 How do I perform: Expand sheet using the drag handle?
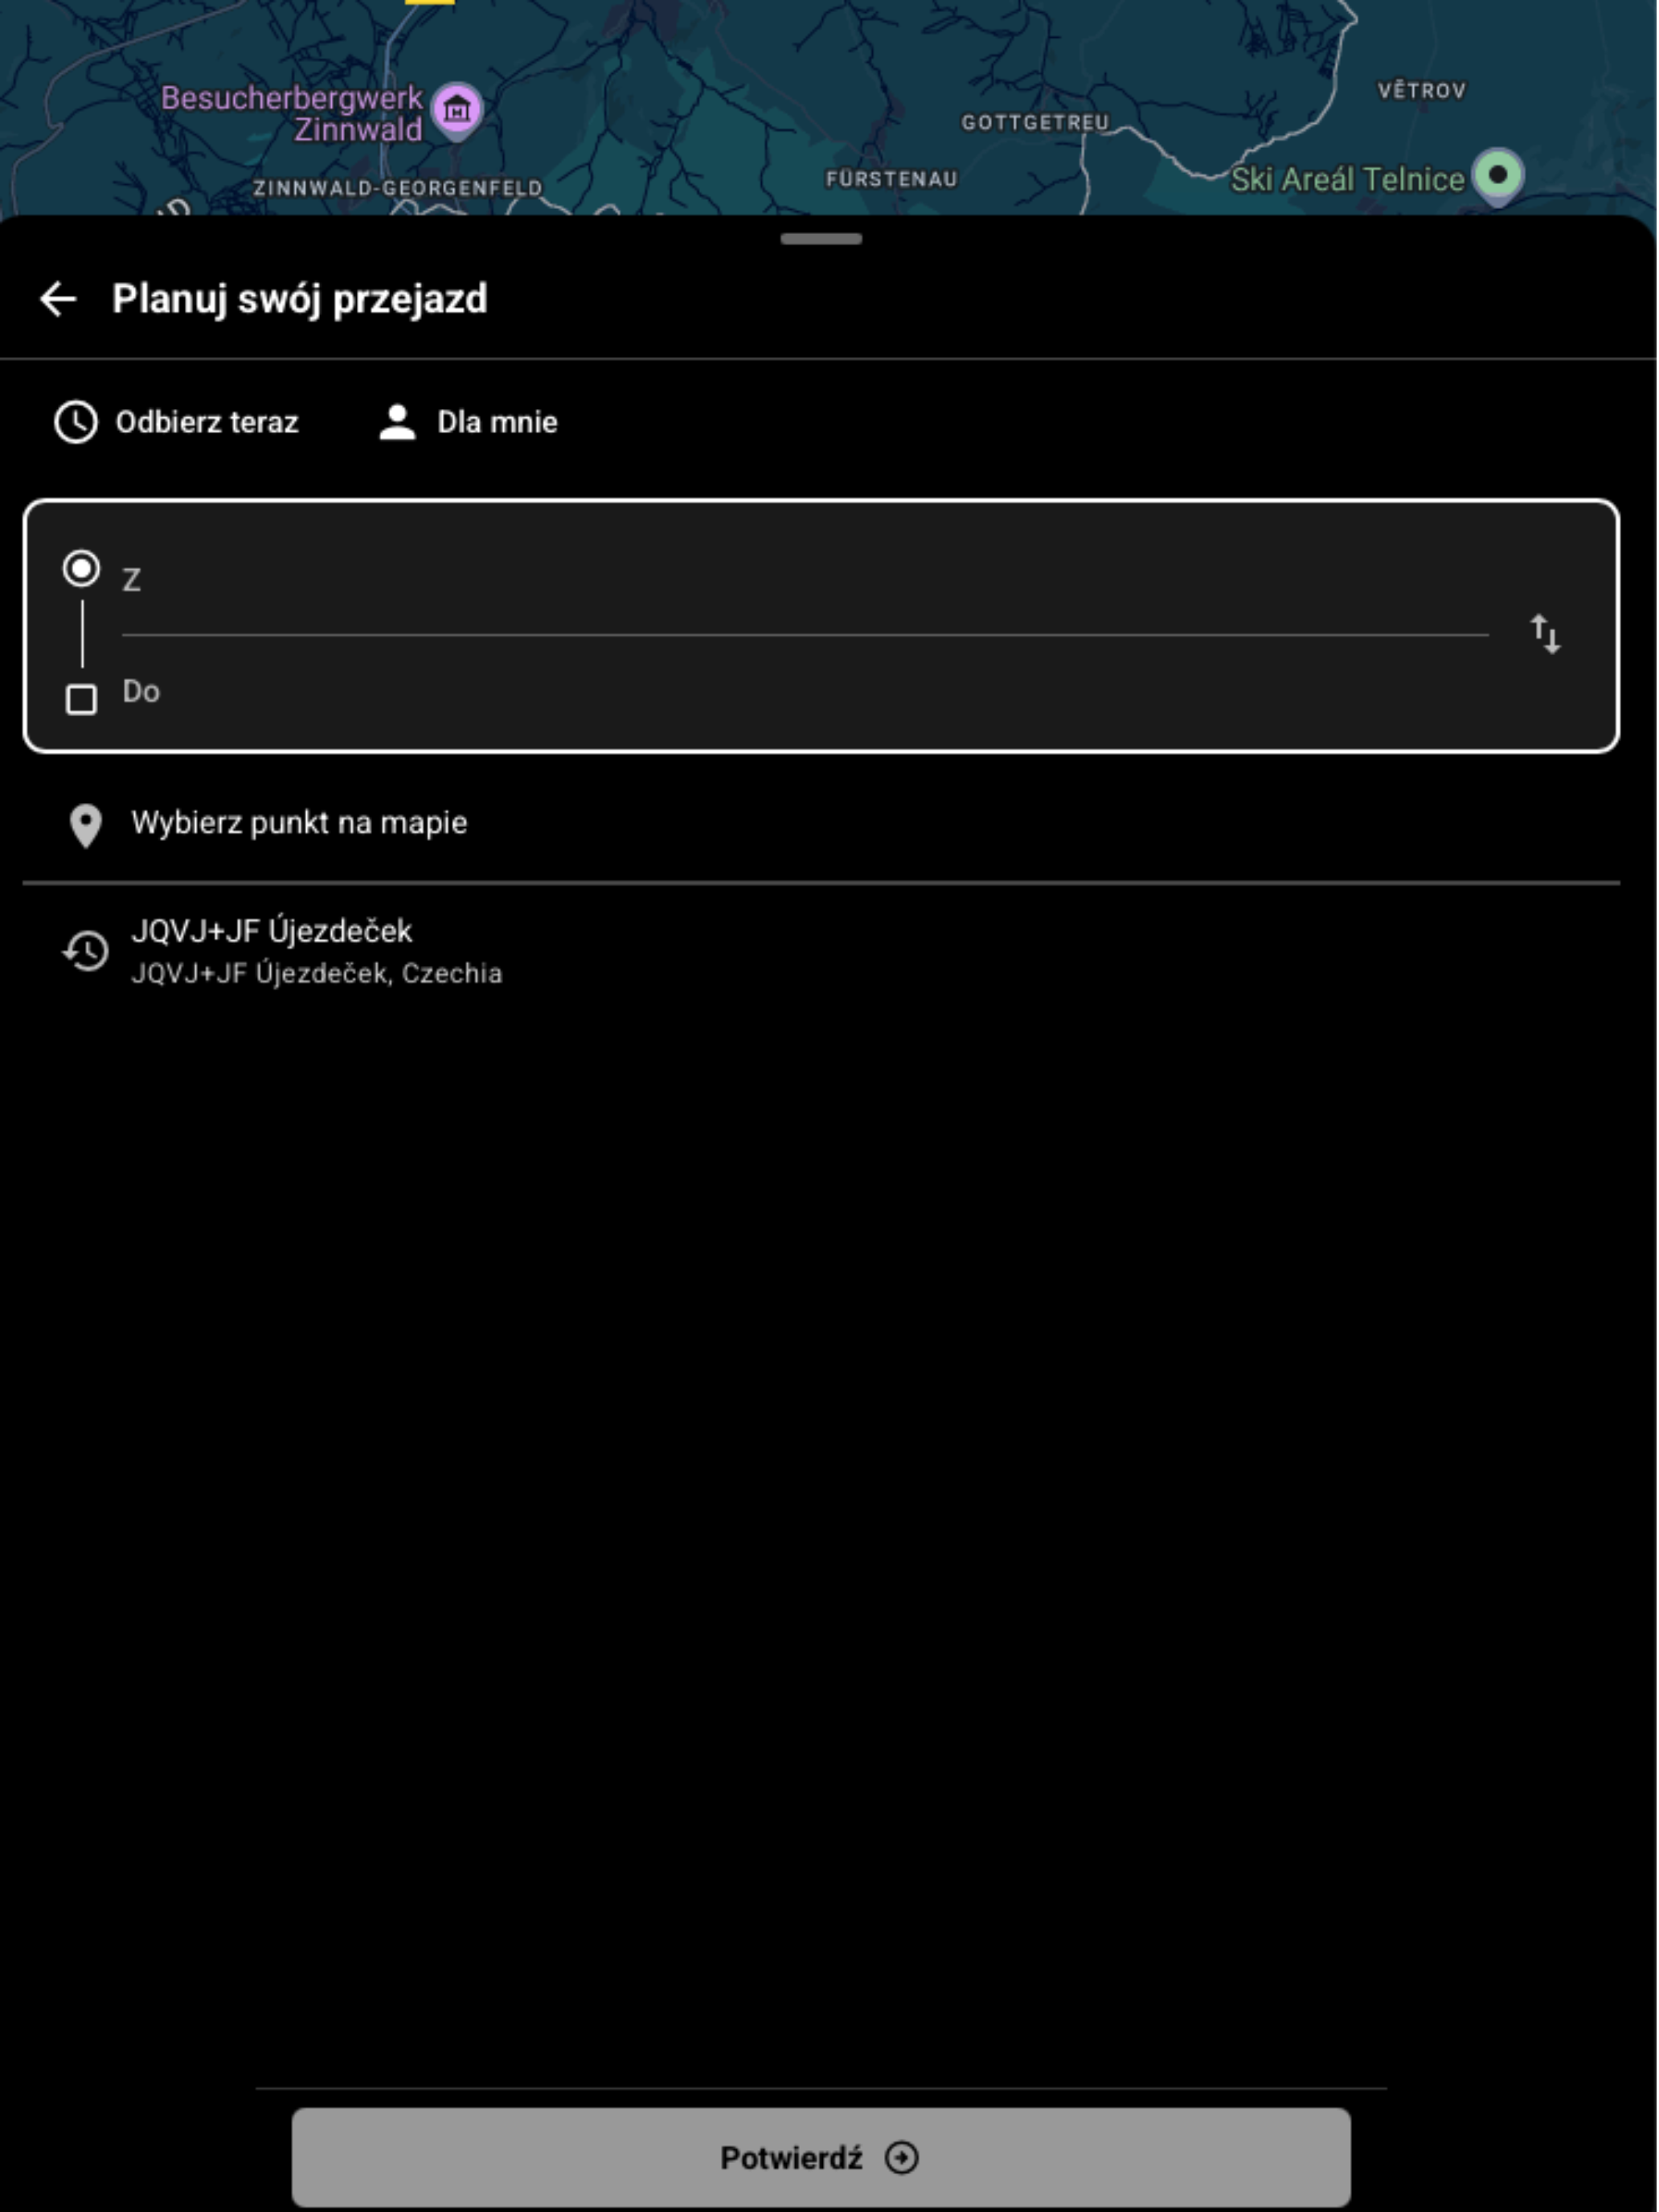click(x=821, y=239)
